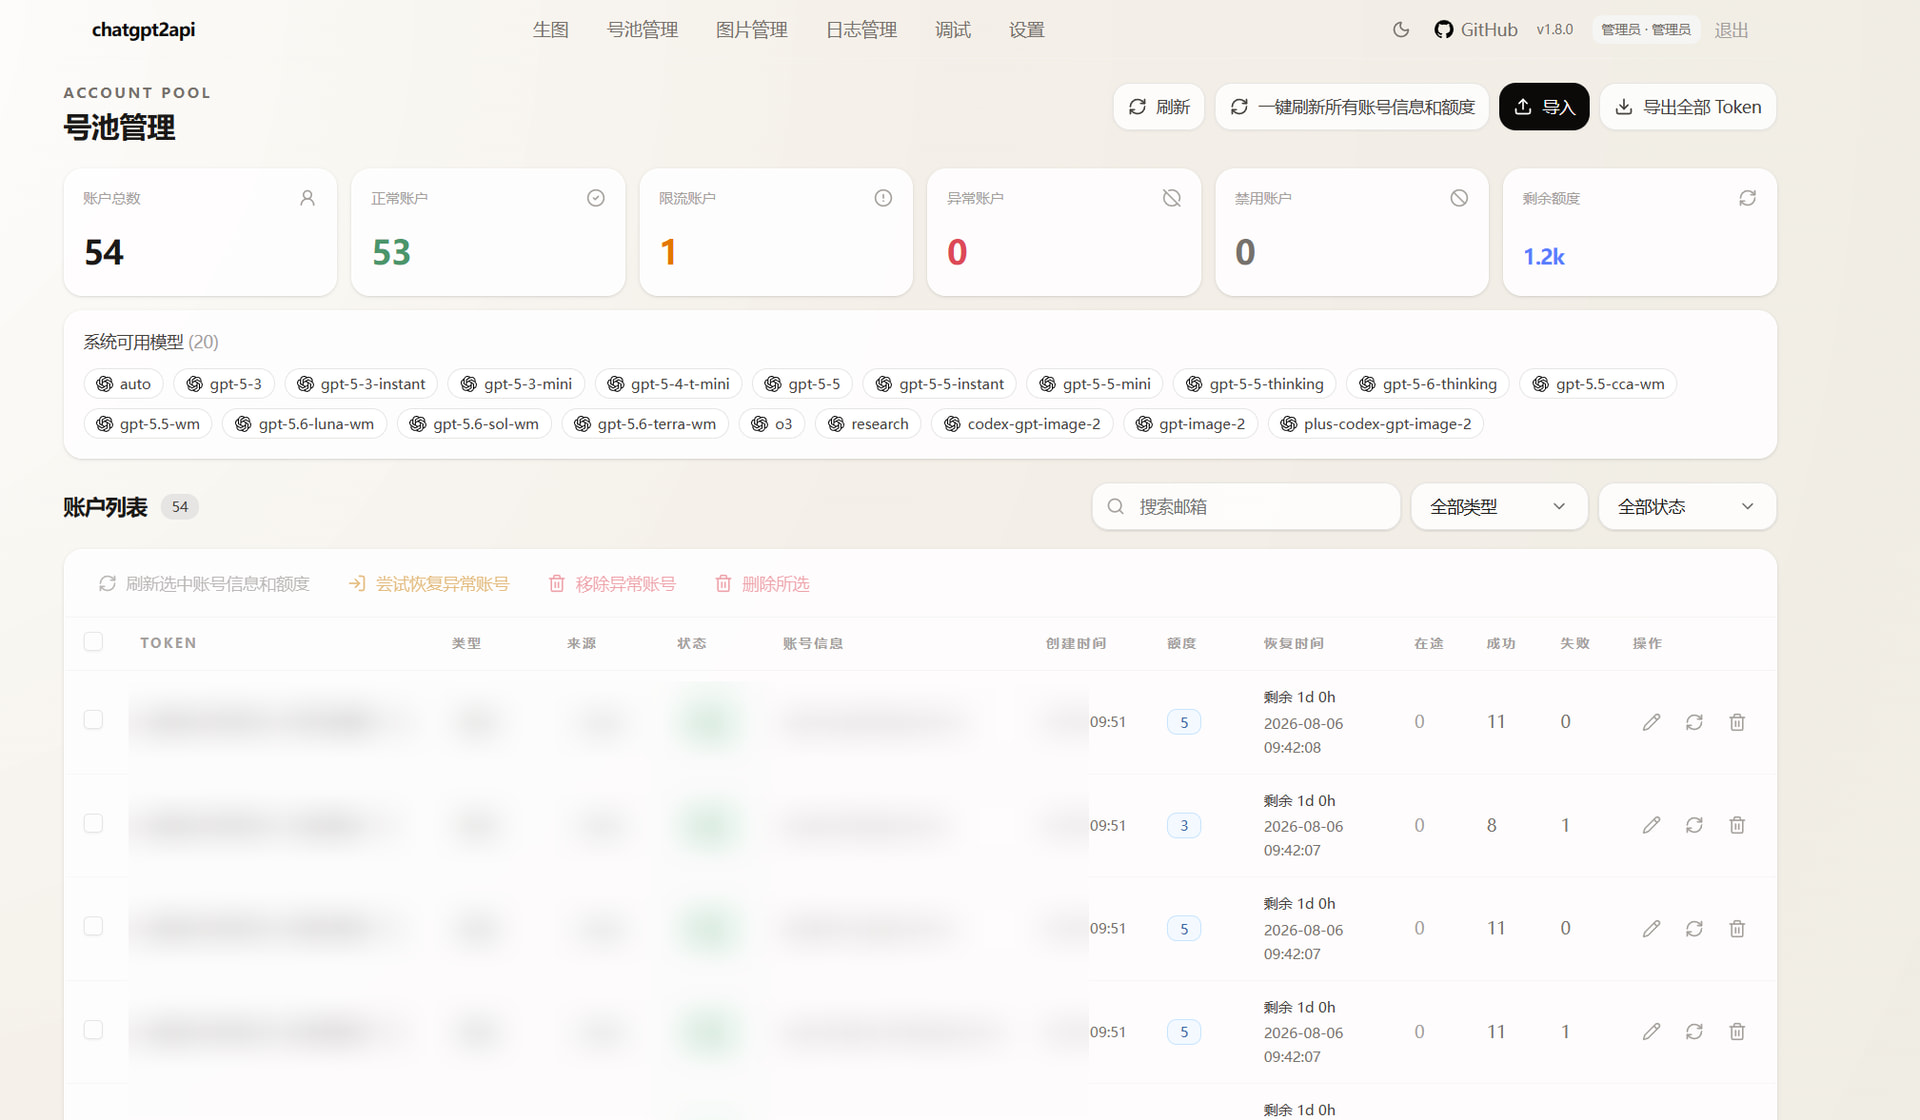The image size is (1920, 1120).
Task: Click the o3 model tag
Action: (772, 424)
